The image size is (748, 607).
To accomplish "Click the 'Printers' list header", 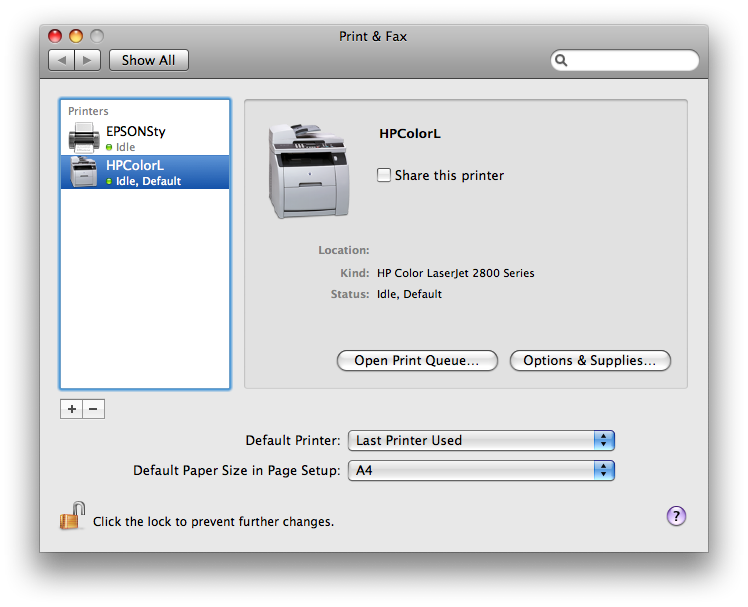I will pos(88,111).
